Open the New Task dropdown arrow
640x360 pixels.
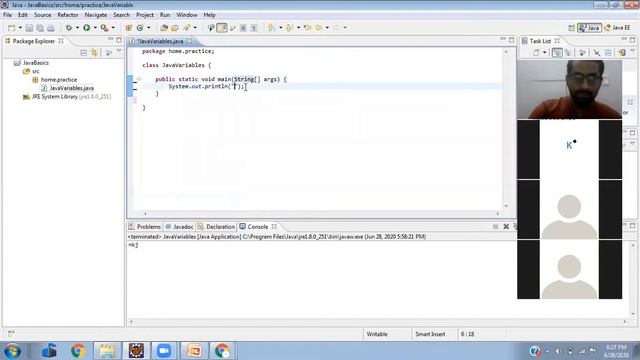[544, 53]
